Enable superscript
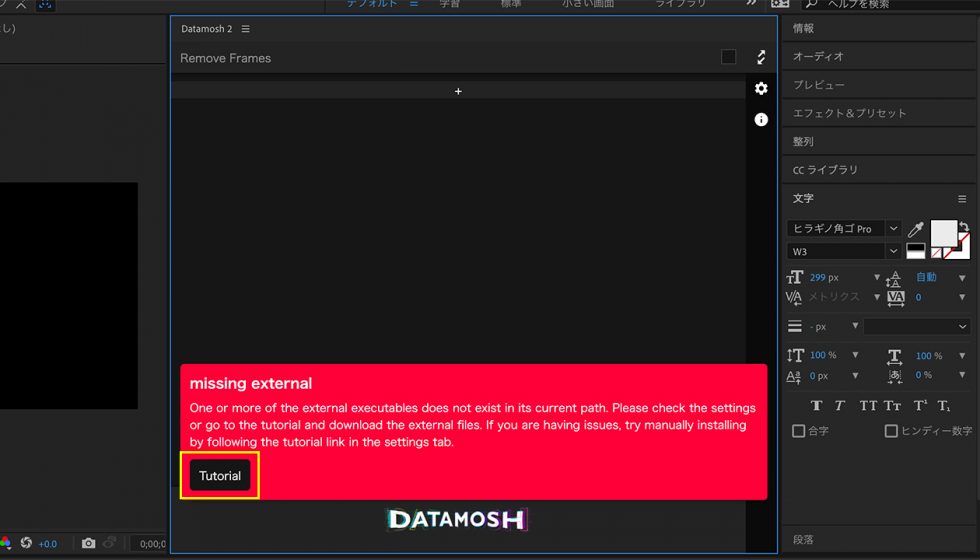 pos(920,406)
